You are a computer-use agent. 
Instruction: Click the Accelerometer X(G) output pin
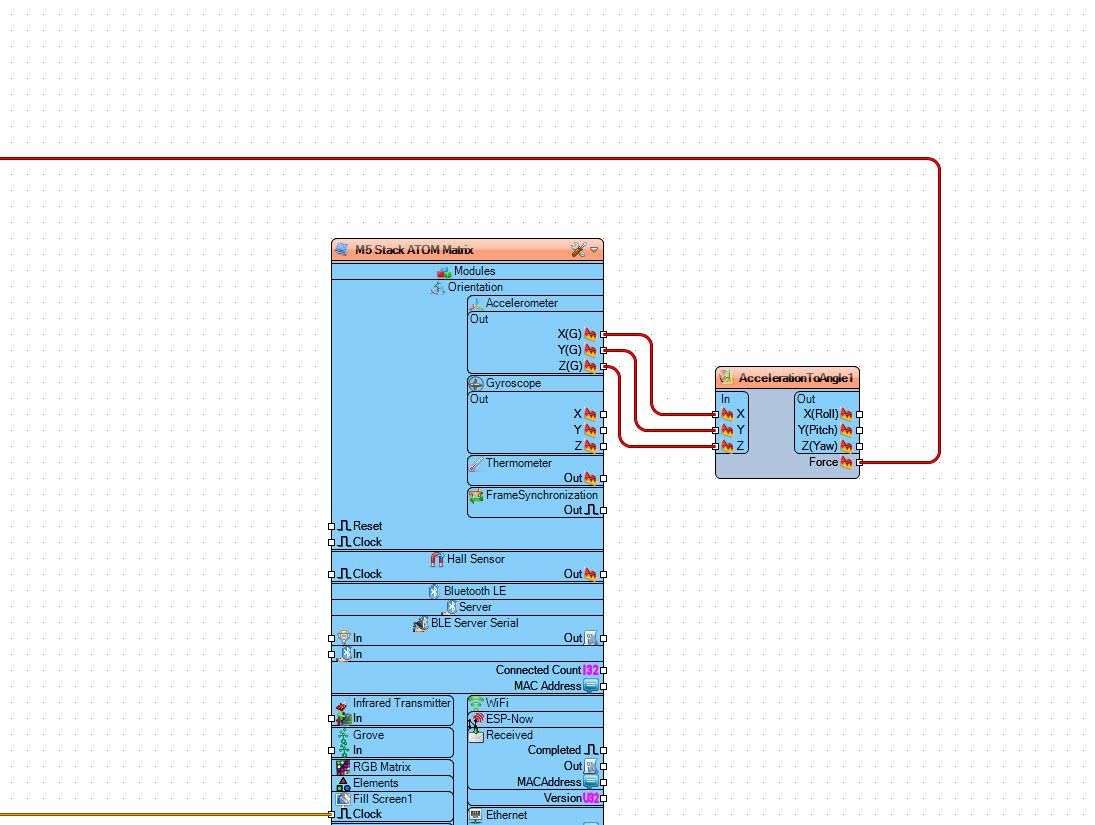(x=604, y=335)
